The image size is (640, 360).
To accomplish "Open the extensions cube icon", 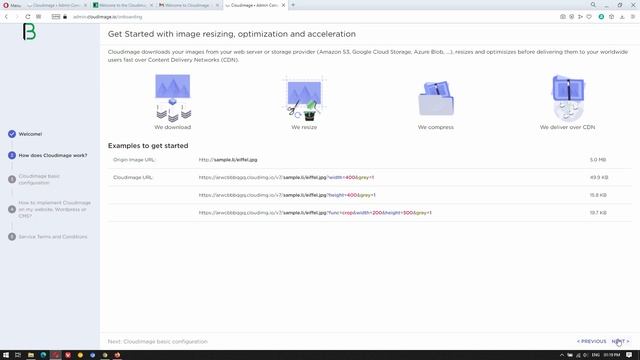I will (611, 17).
